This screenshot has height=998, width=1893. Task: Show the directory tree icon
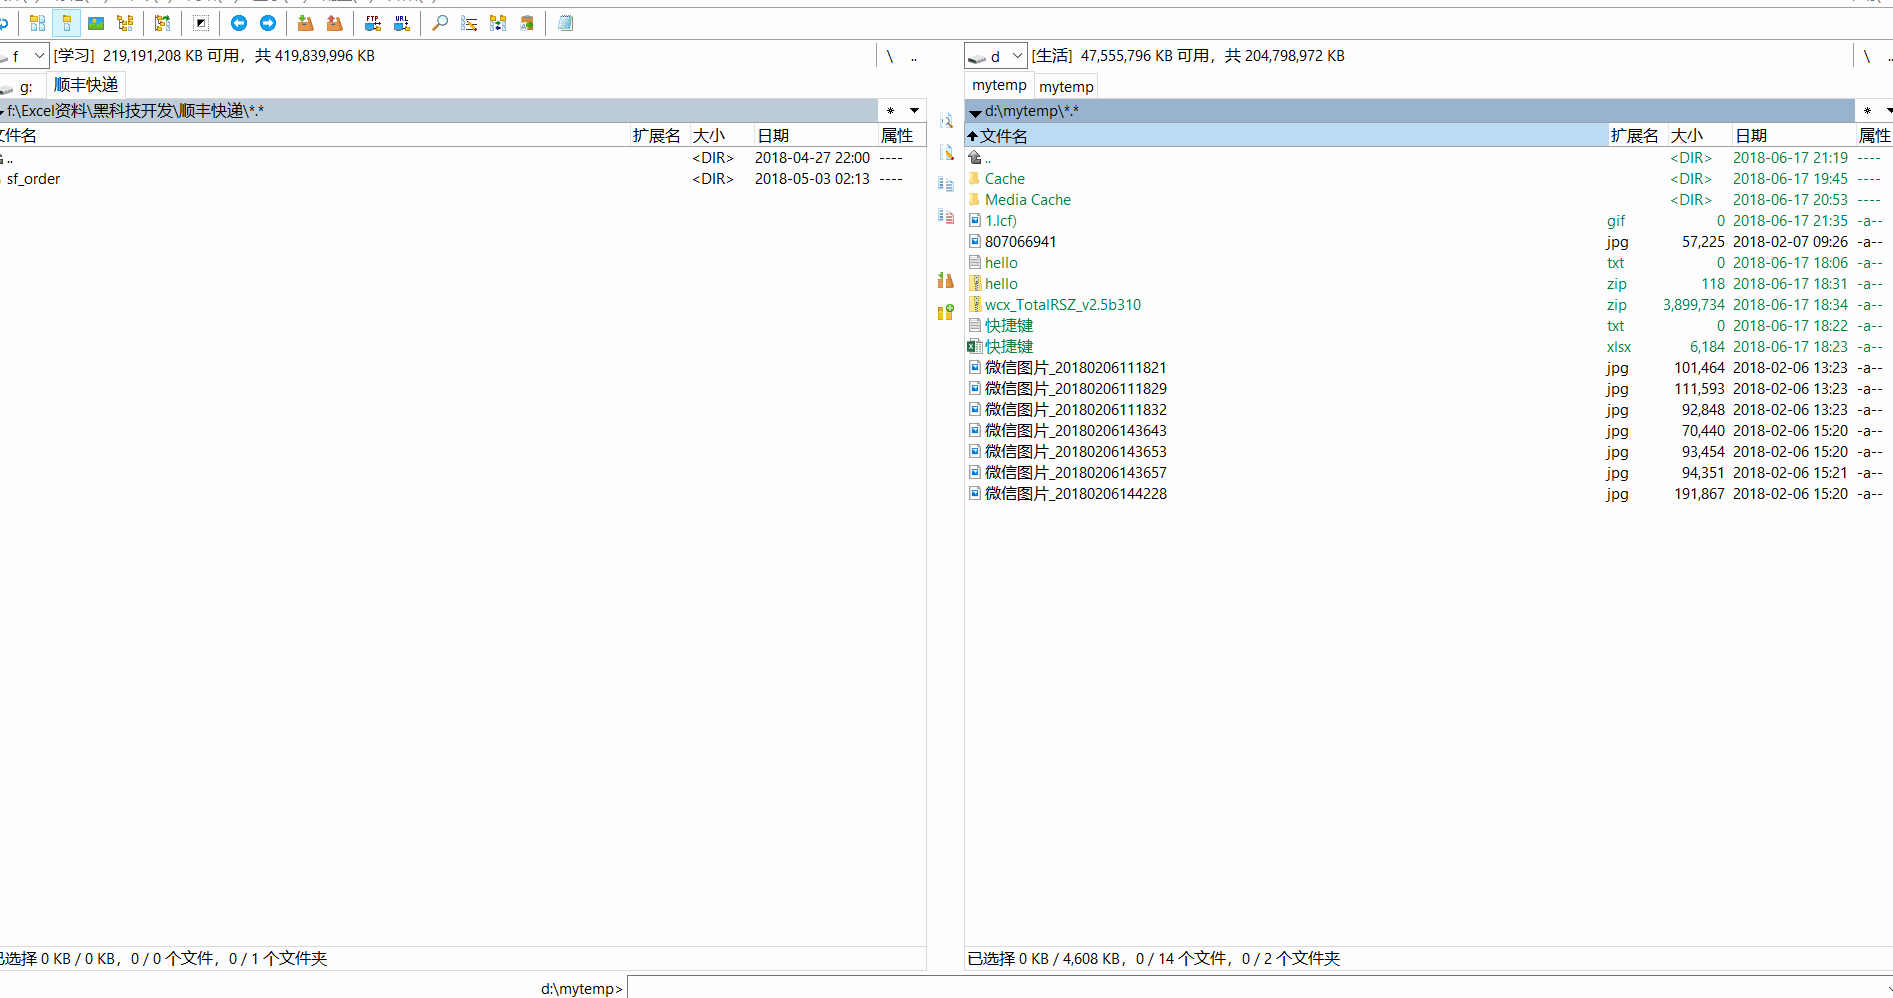(125, 23)
